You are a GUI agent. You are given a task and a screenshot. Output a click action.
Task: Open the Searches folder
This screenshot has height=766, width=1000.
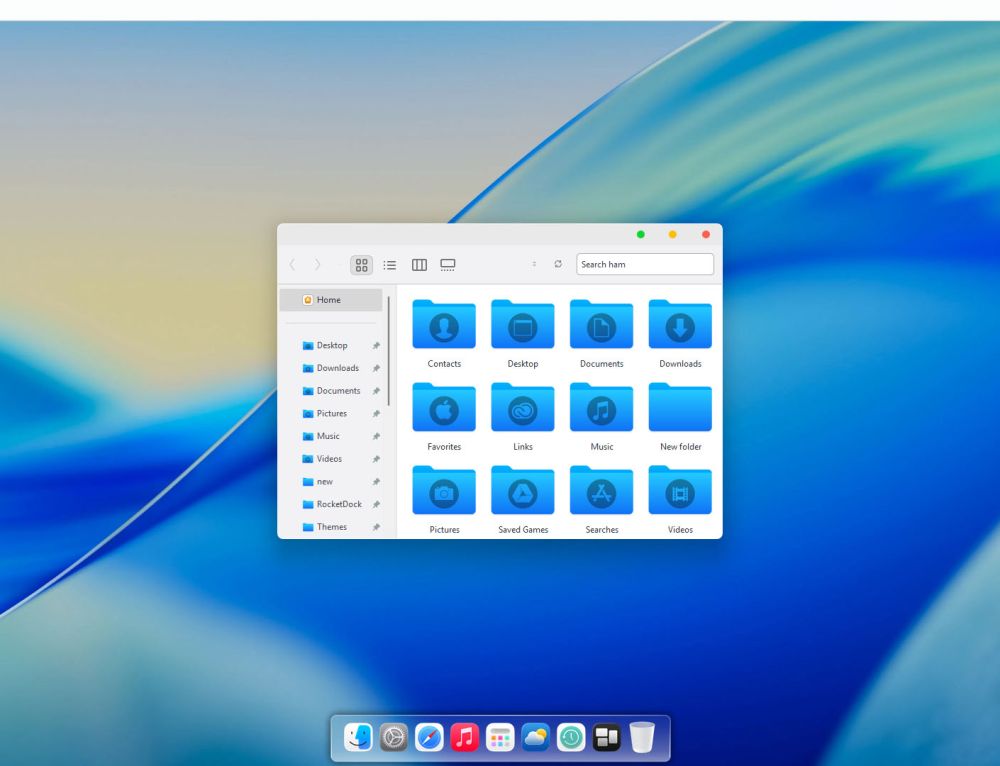[601, 490]
